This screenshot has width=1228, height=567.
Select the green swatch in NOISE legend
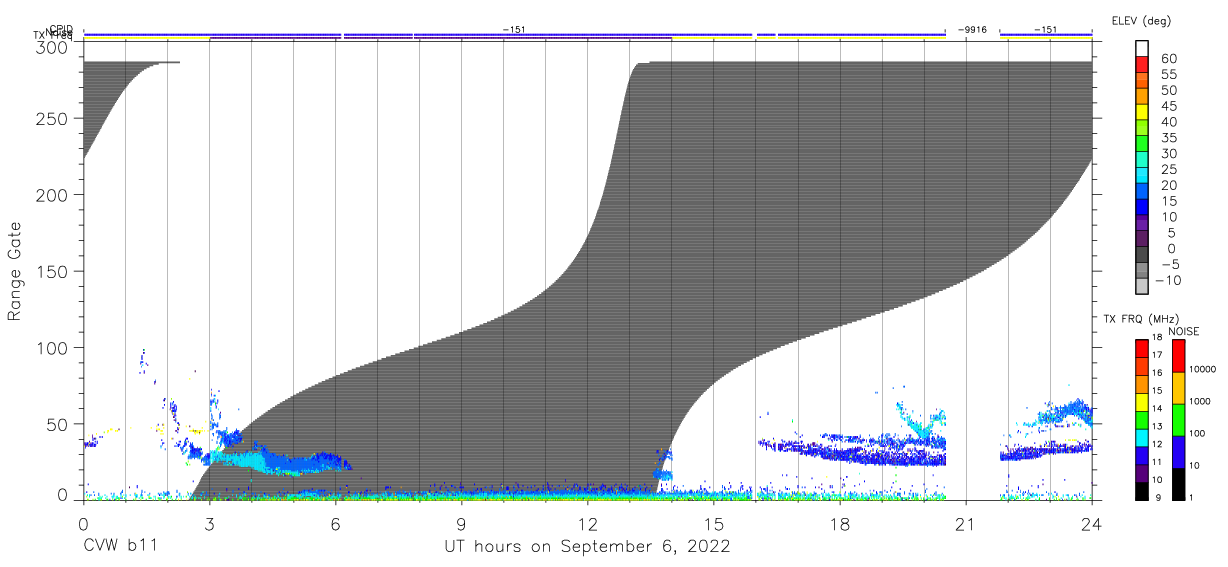pyautogui.click(x=1178, y=420)
